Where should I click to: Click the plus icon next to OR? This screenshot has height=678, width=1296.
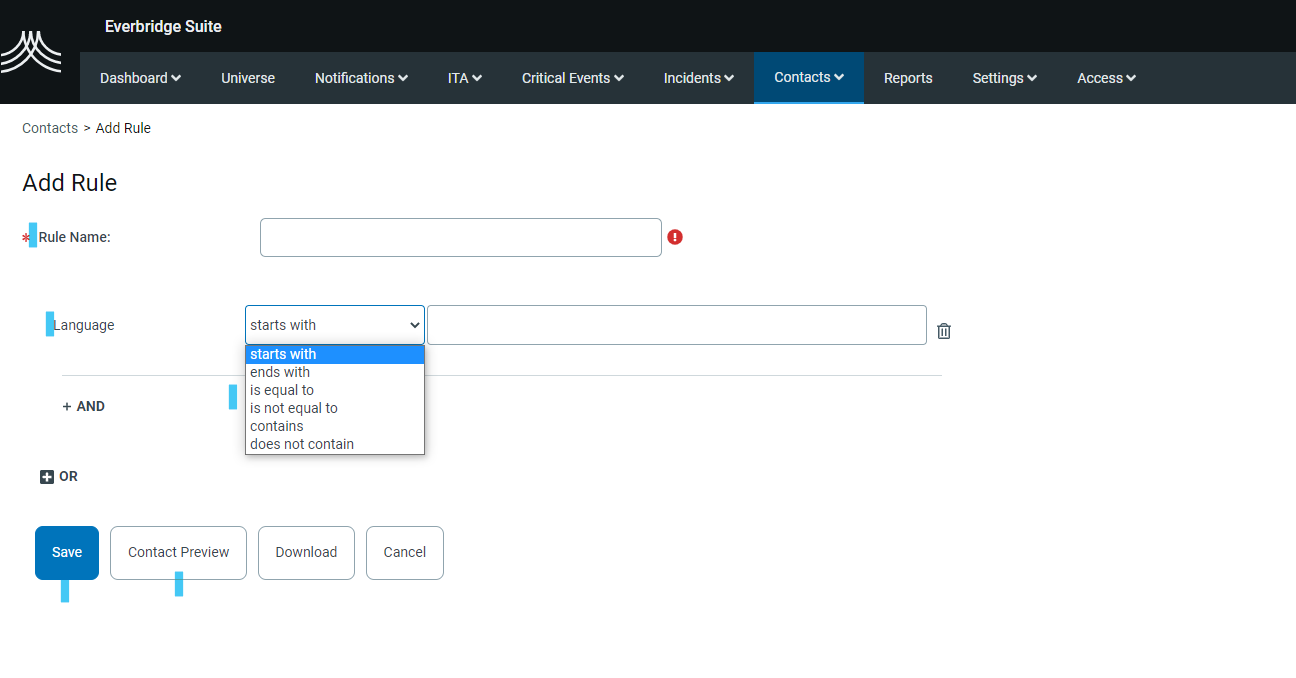[45, 476]
